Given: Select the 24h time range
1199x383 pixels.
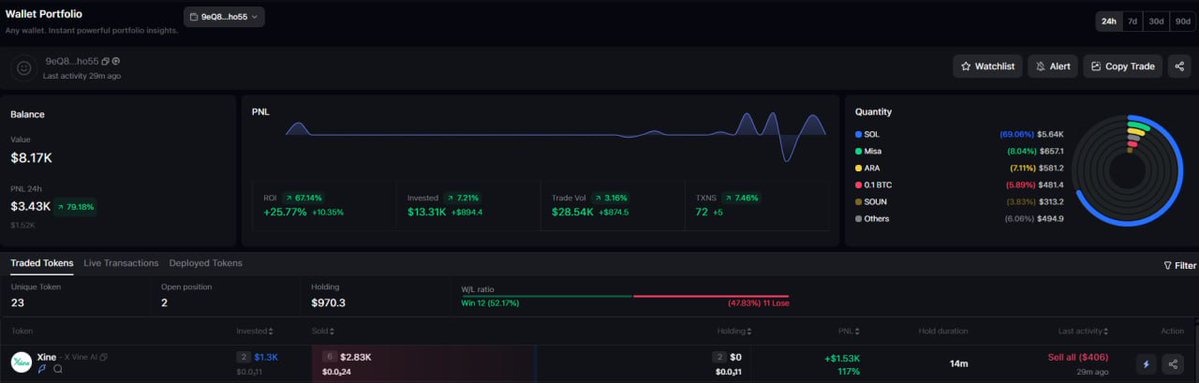Looking at the screenshot, I should tap(1109, 21).
